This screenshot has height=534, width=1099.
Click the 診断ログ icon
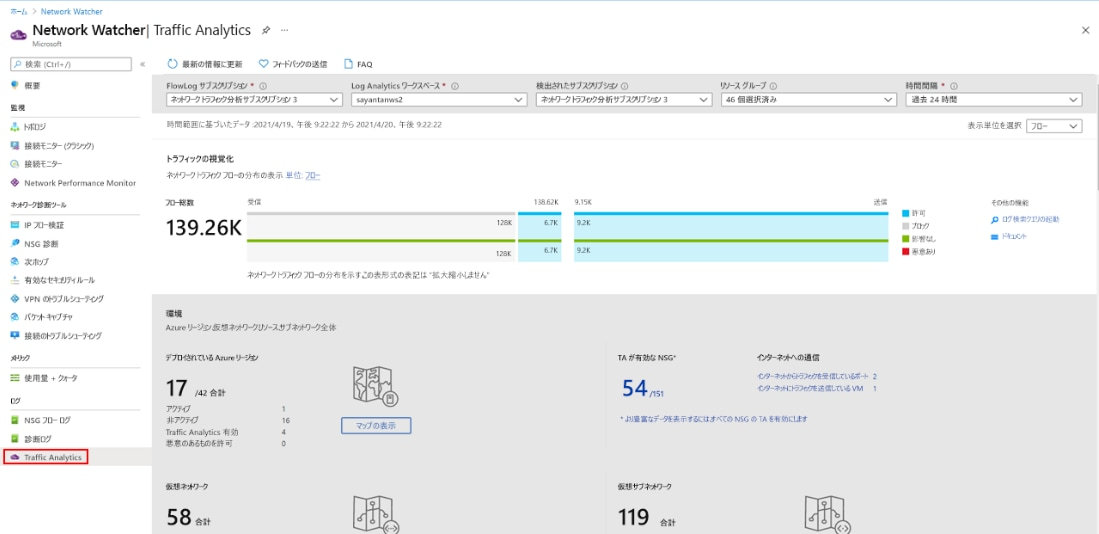coord(15,439)
